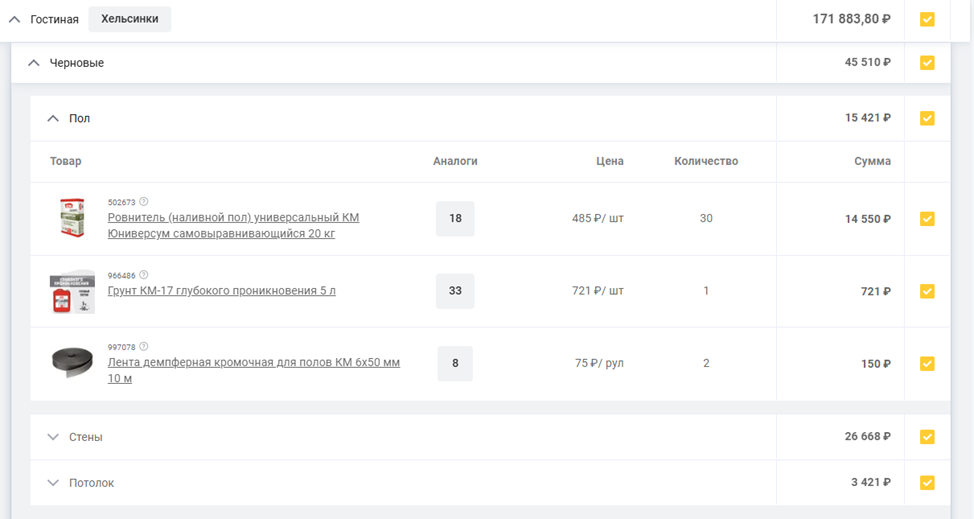Click help icon next to article 966486
Viewport: 974px width, 519px height.
(x=144, y=275)
